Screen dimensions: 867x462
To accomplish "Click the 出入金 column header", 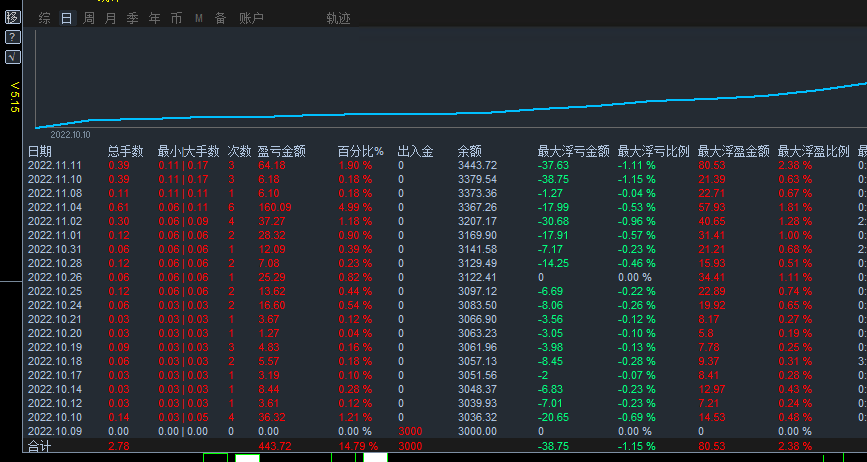I will tap(415, 151).
